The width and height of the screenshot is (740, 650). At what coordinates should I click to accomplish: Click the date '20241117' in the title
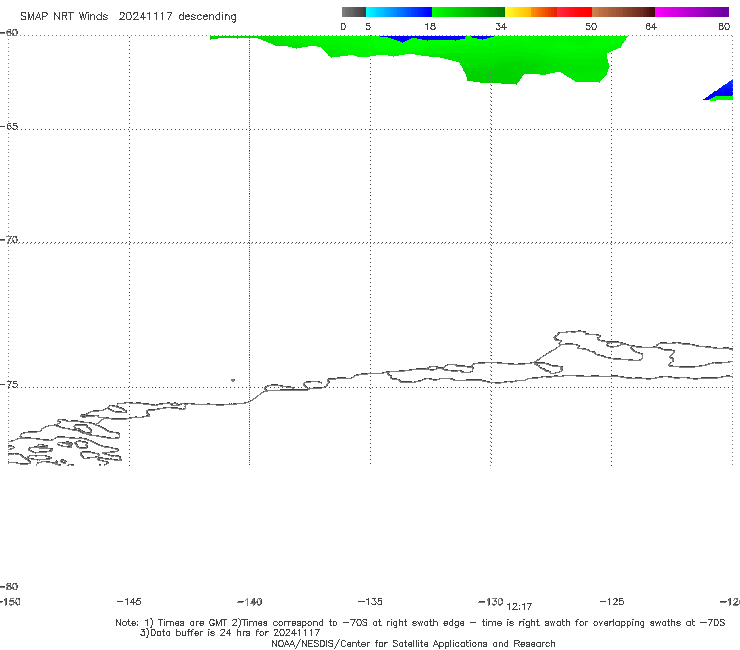click(x=145, y=16)
